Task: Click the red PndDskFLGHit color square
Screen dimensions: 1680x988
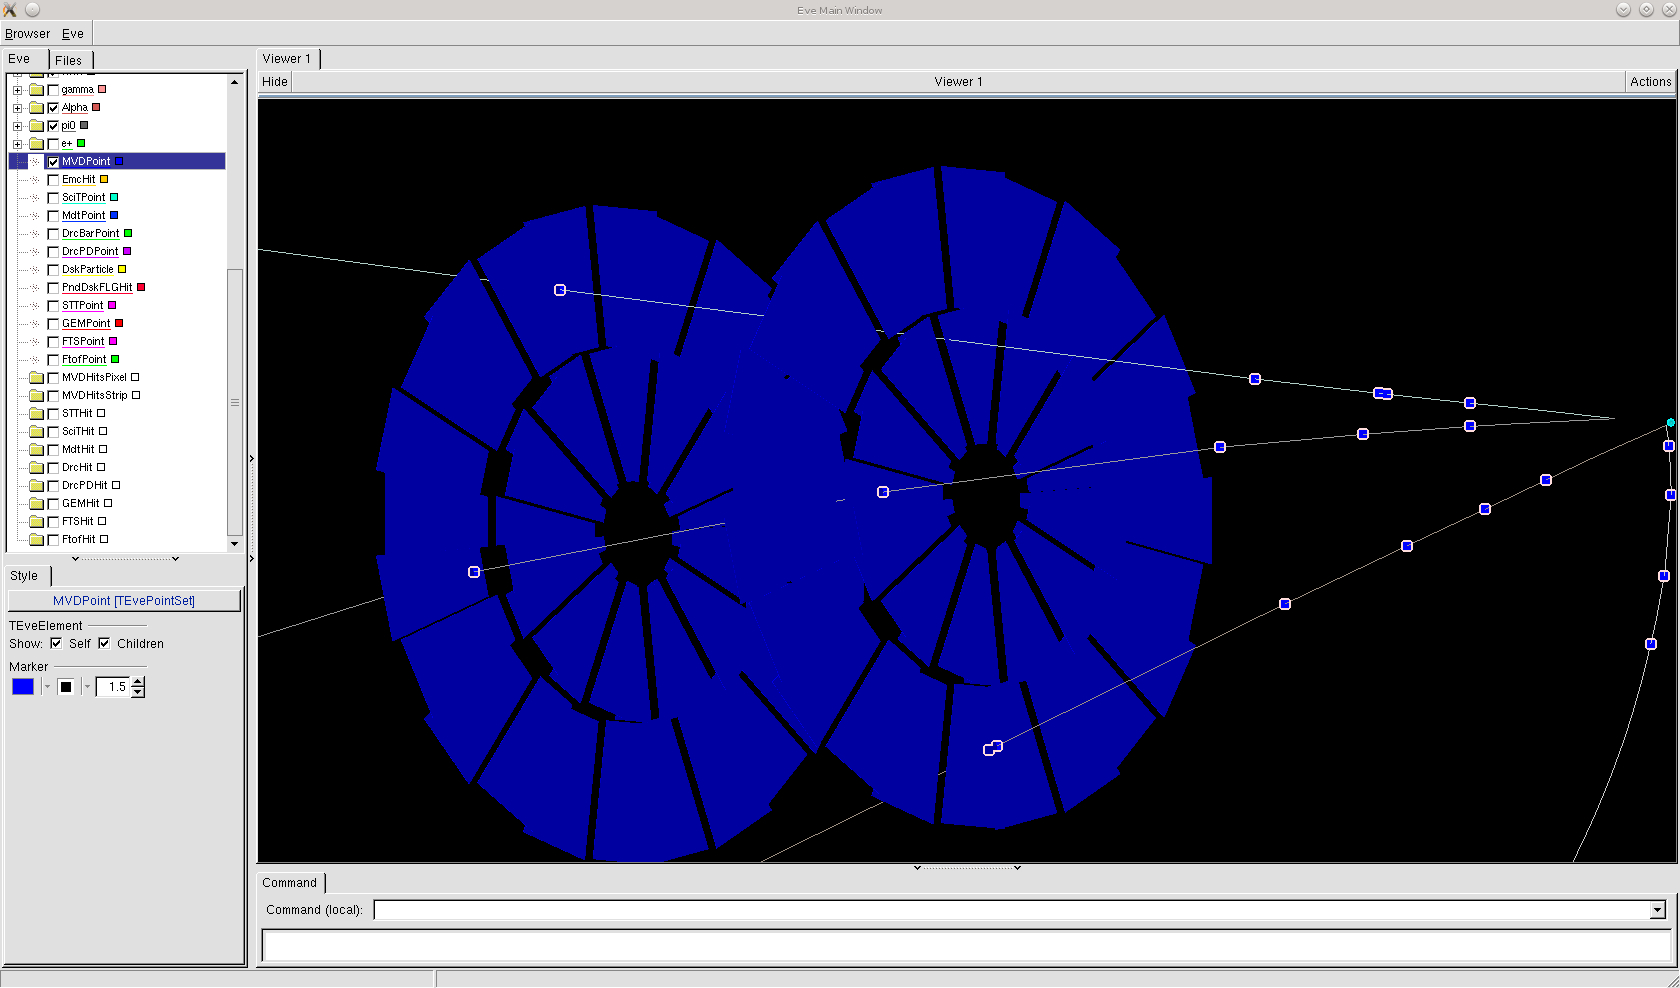Action: pos(141,288)
